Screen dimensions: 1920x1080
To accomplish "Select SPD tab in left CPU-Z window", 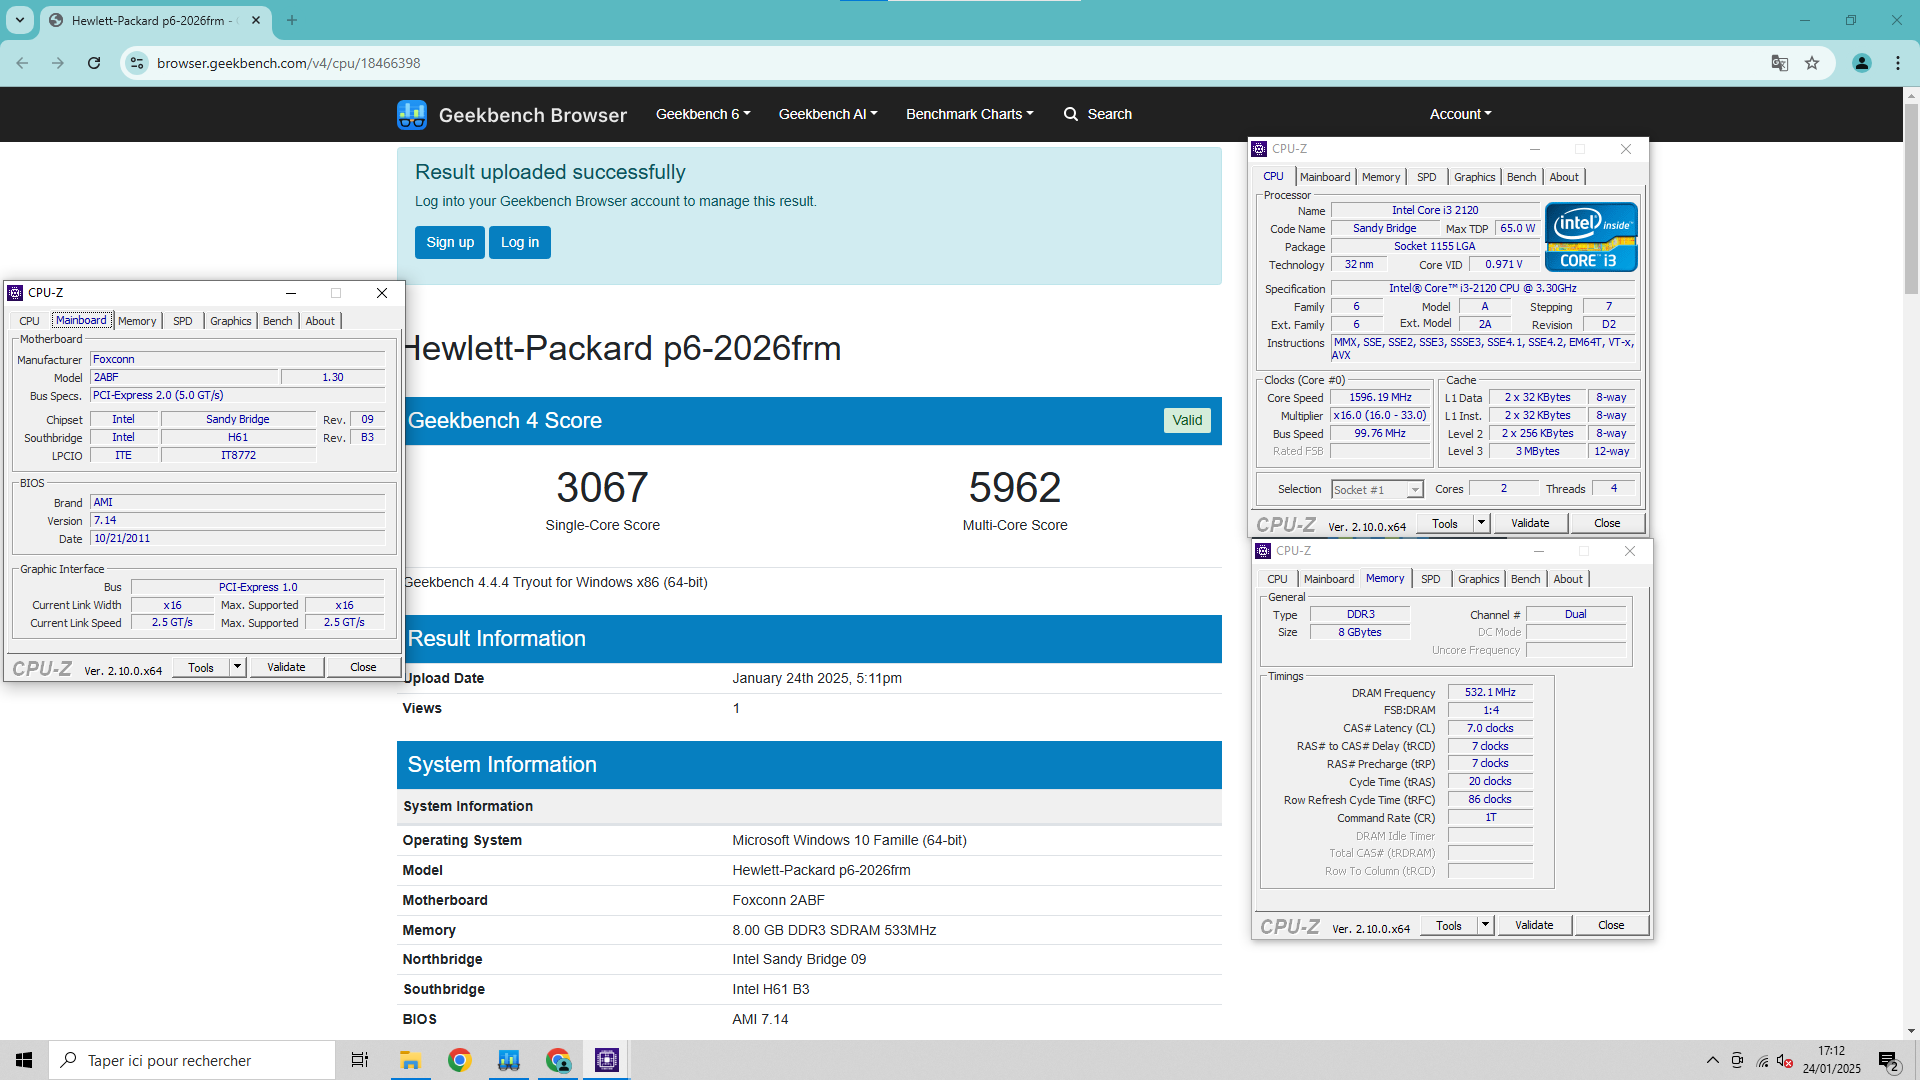I will [x=183, y=321].
